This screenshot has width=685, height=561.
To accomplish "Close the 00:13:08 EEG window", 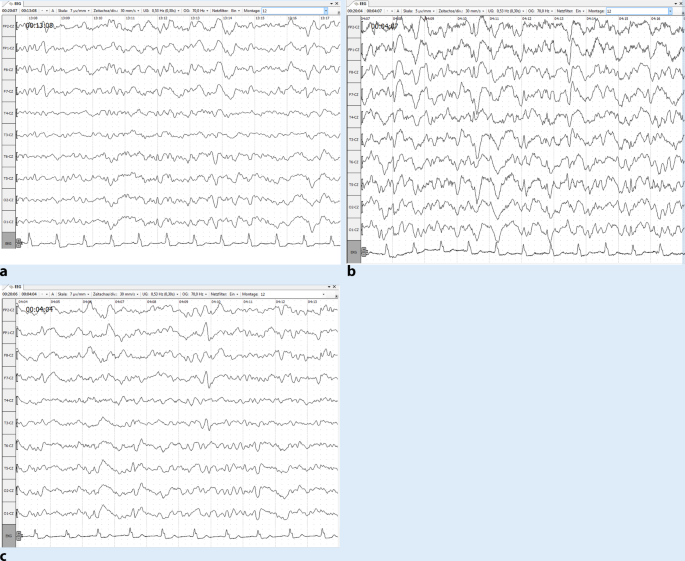I will 336,3.
